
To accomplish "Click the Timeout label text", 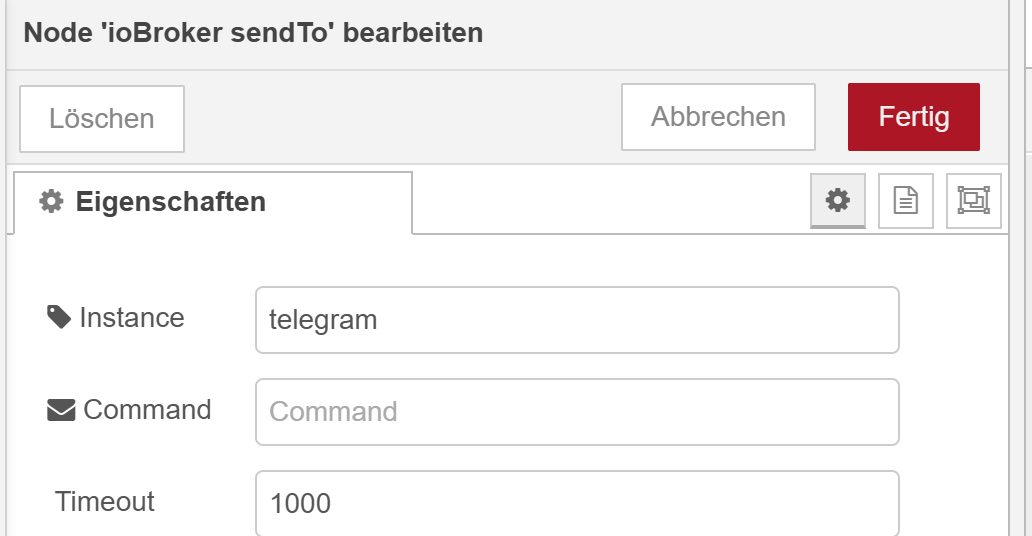I will click(105, 501).
